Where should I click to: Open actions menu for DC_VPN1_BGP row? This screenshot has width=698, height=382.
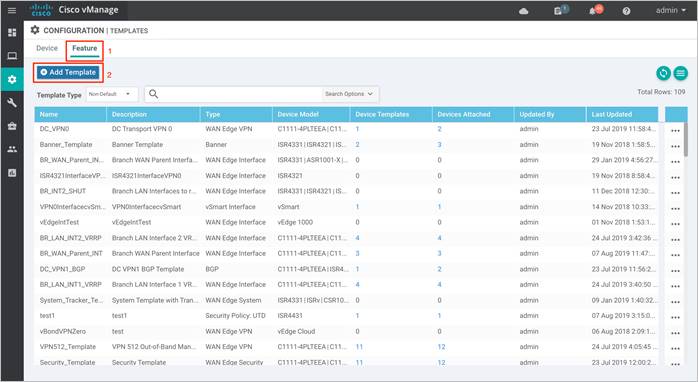click(675, 271)
